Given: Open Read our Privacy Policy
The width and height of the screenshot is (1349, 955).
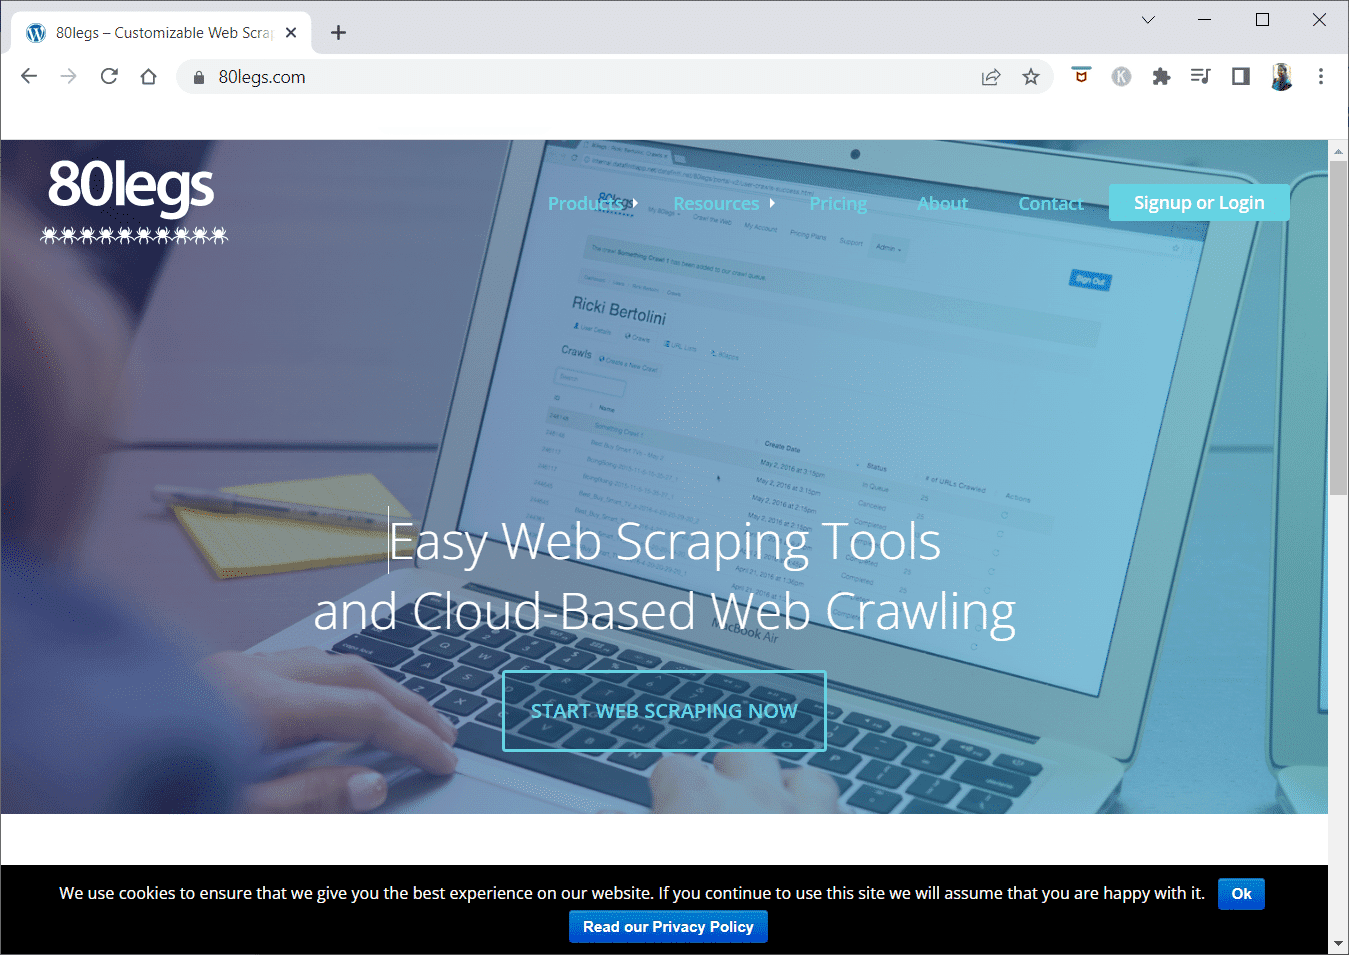Looking at the screenshot, I should [x=668, y=927].
